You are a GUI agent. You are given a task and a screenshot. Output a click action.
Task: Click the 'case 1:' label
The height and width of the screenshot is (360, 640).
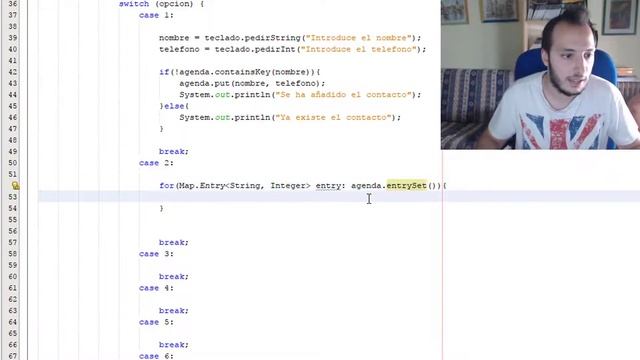coord(156,15)
